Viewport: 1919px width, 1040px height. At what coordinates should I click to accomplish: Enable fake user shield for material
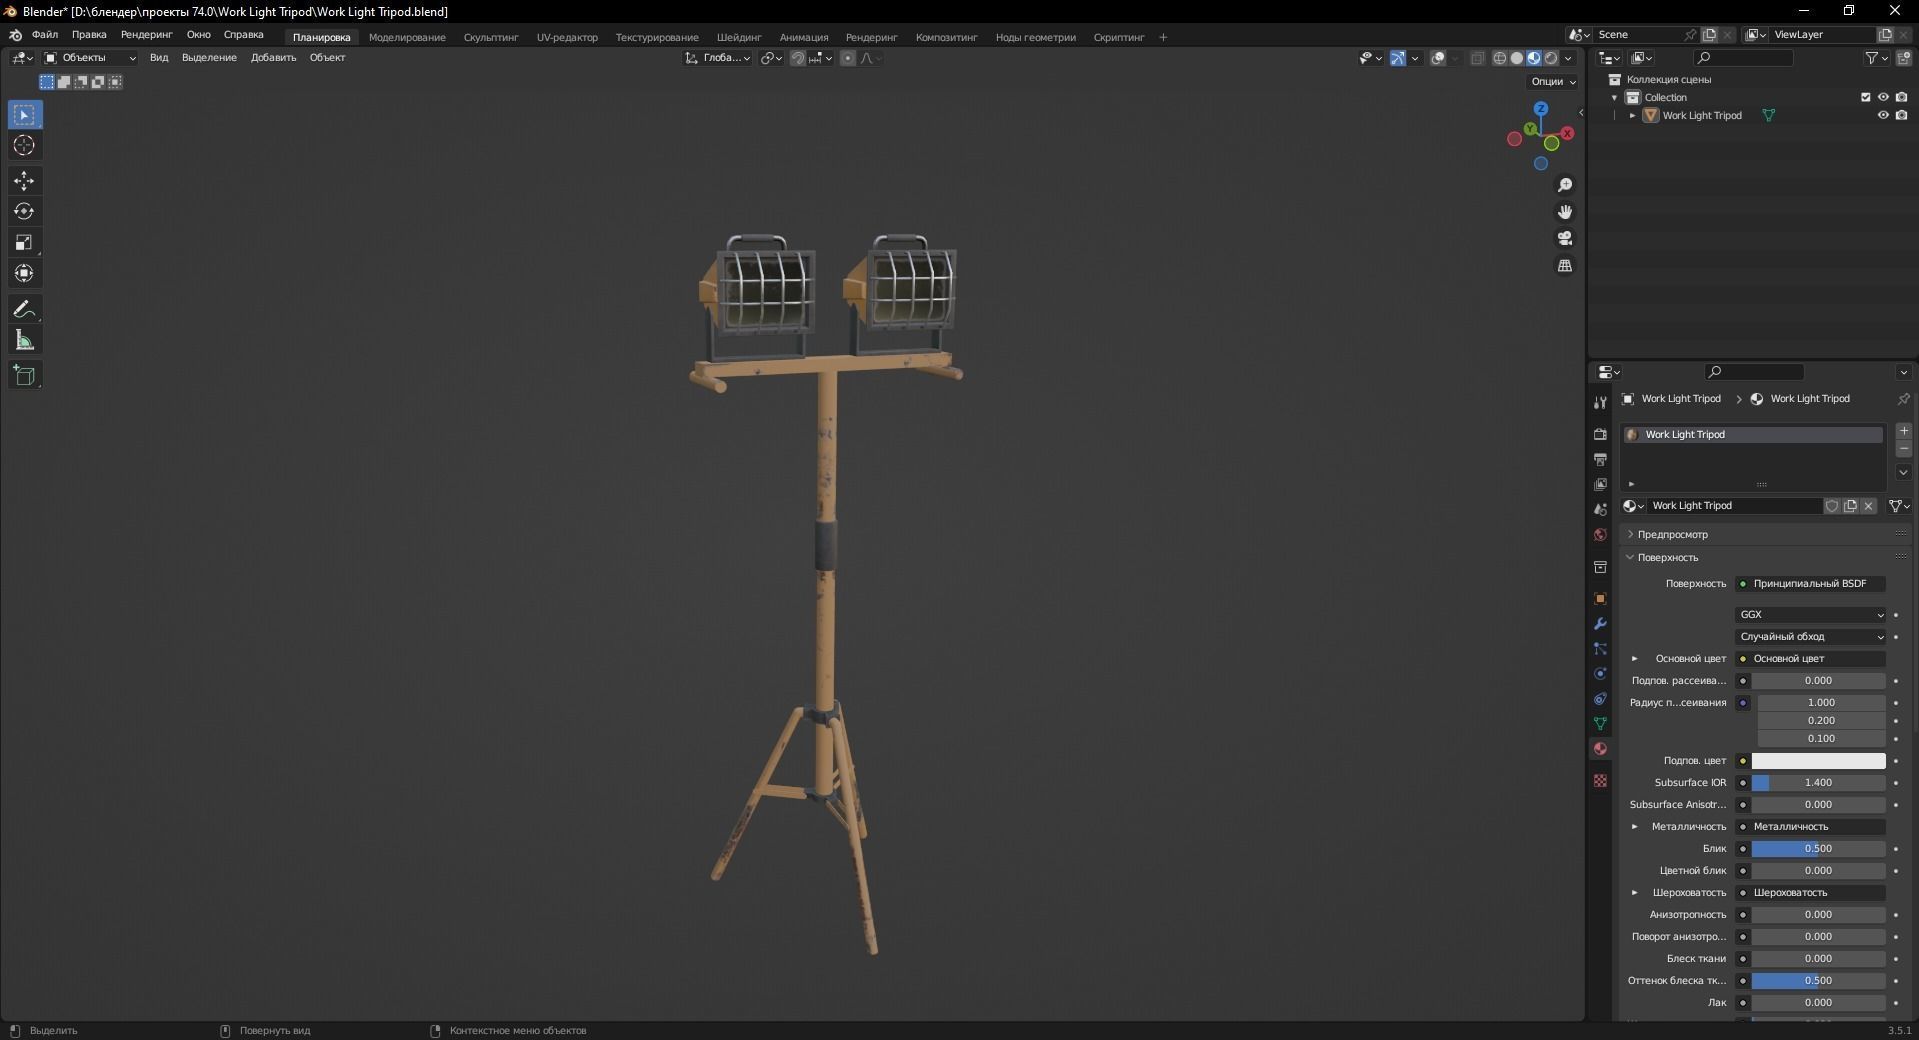pos(1832,506)
